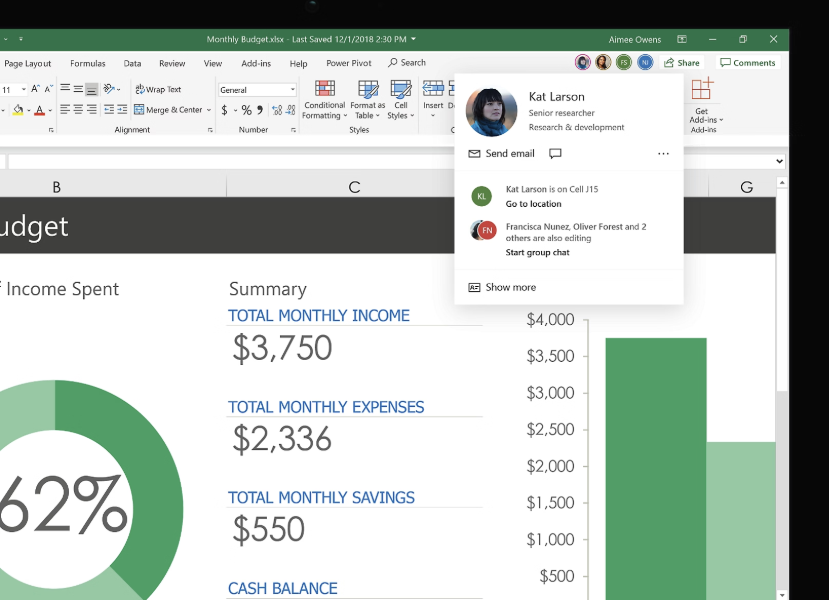Apply percent style

pos(246,110)
